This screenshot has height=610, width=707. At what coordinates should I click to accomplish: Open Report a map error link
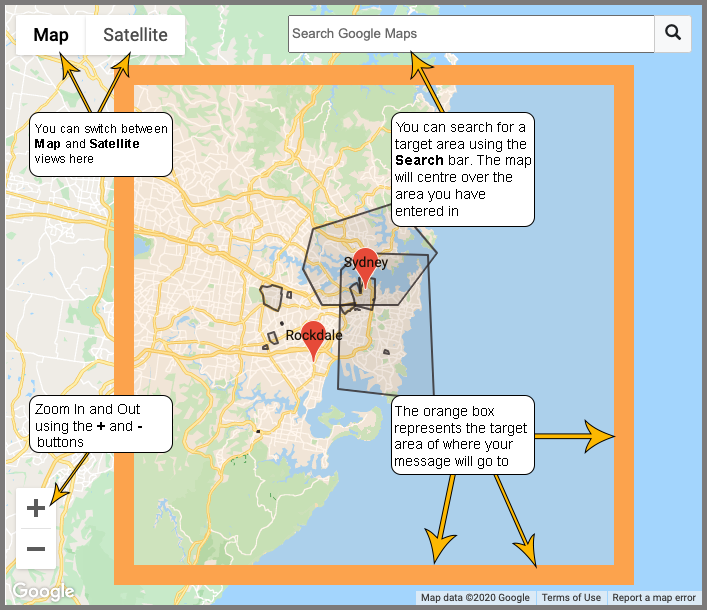pos(654,597)
